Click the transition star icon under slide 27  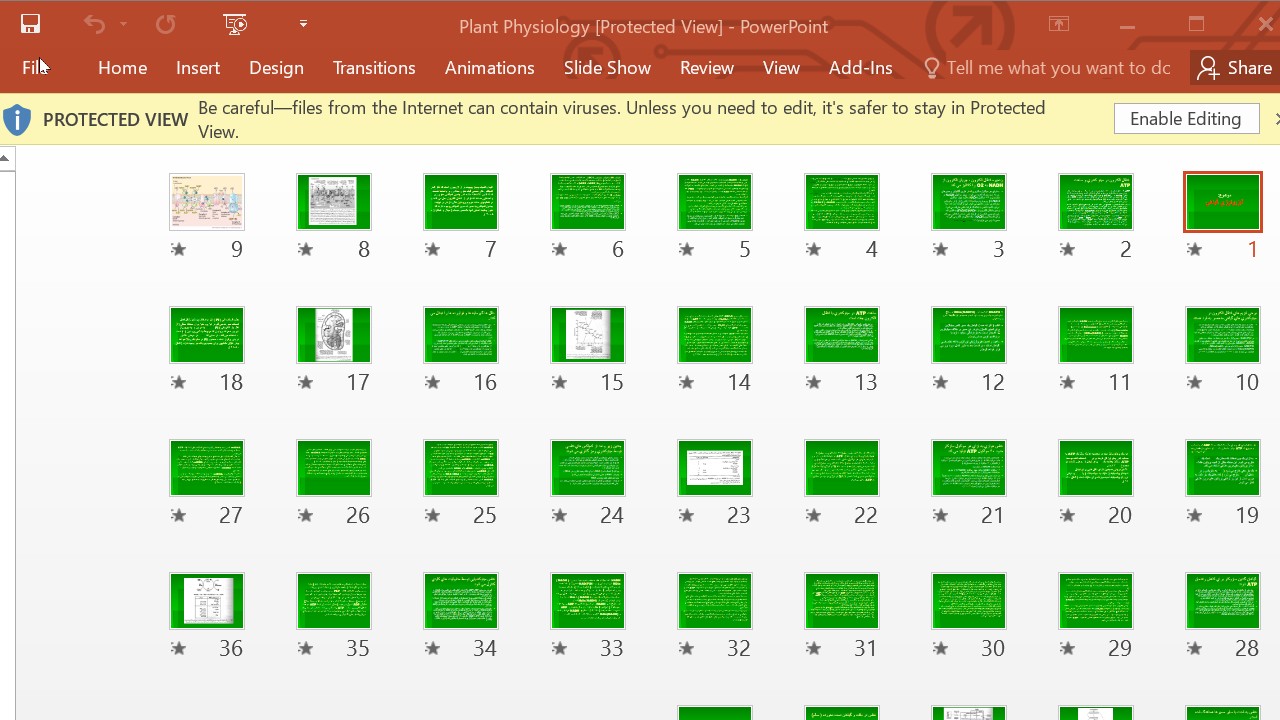pyautogui.click(x=178, y=515)
